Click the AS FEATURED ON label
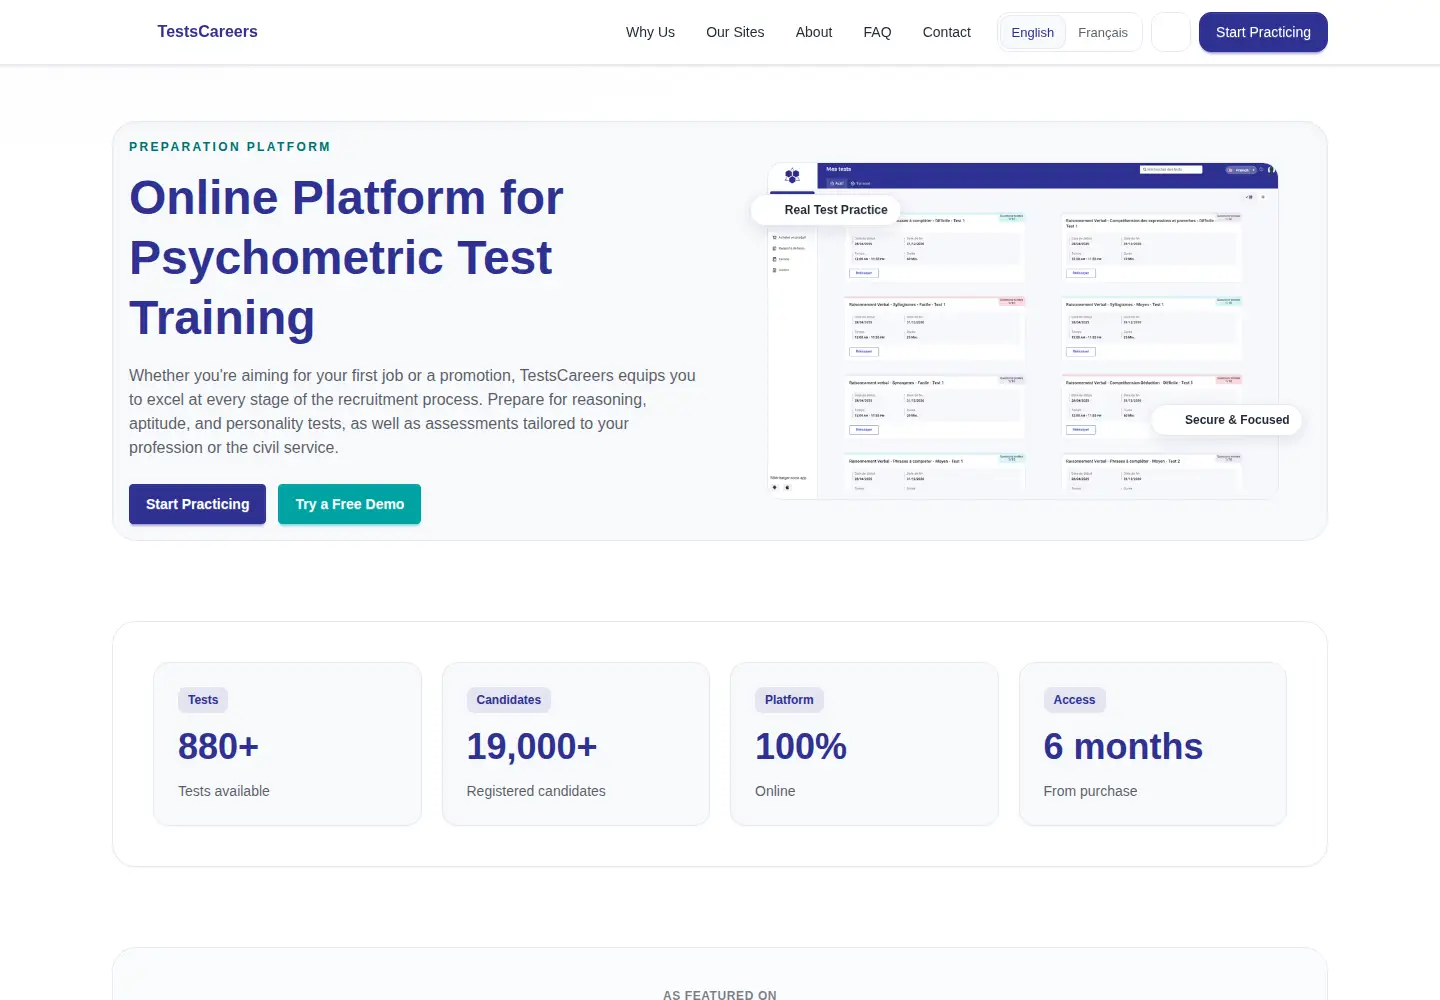 [x=720, y=995]
